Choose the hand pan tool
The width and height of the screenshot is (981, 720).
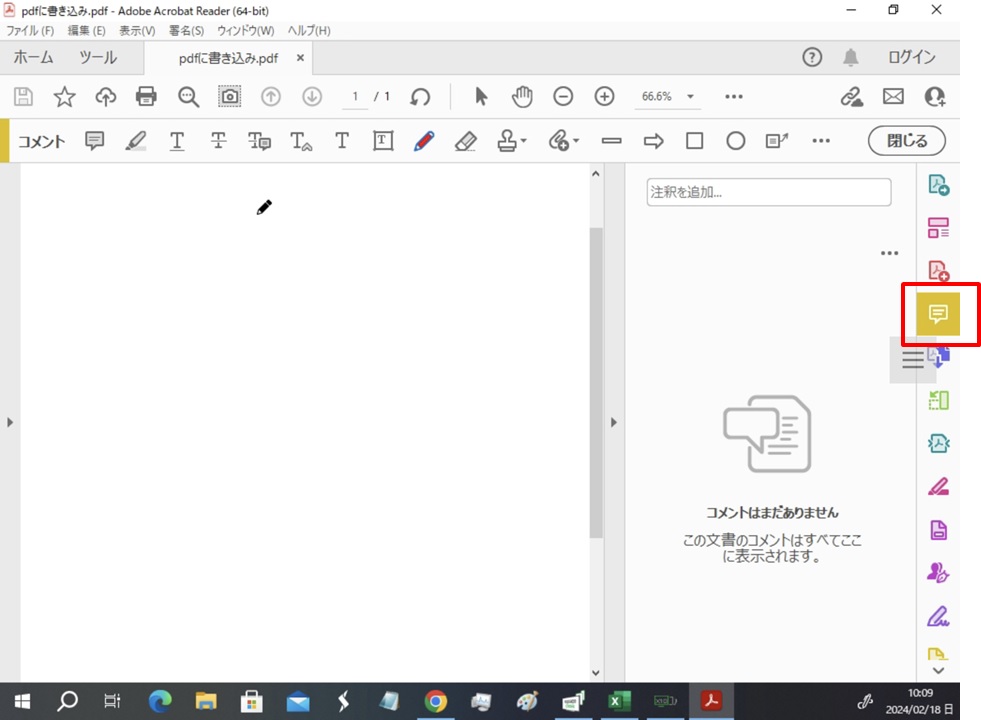point(522,96)
